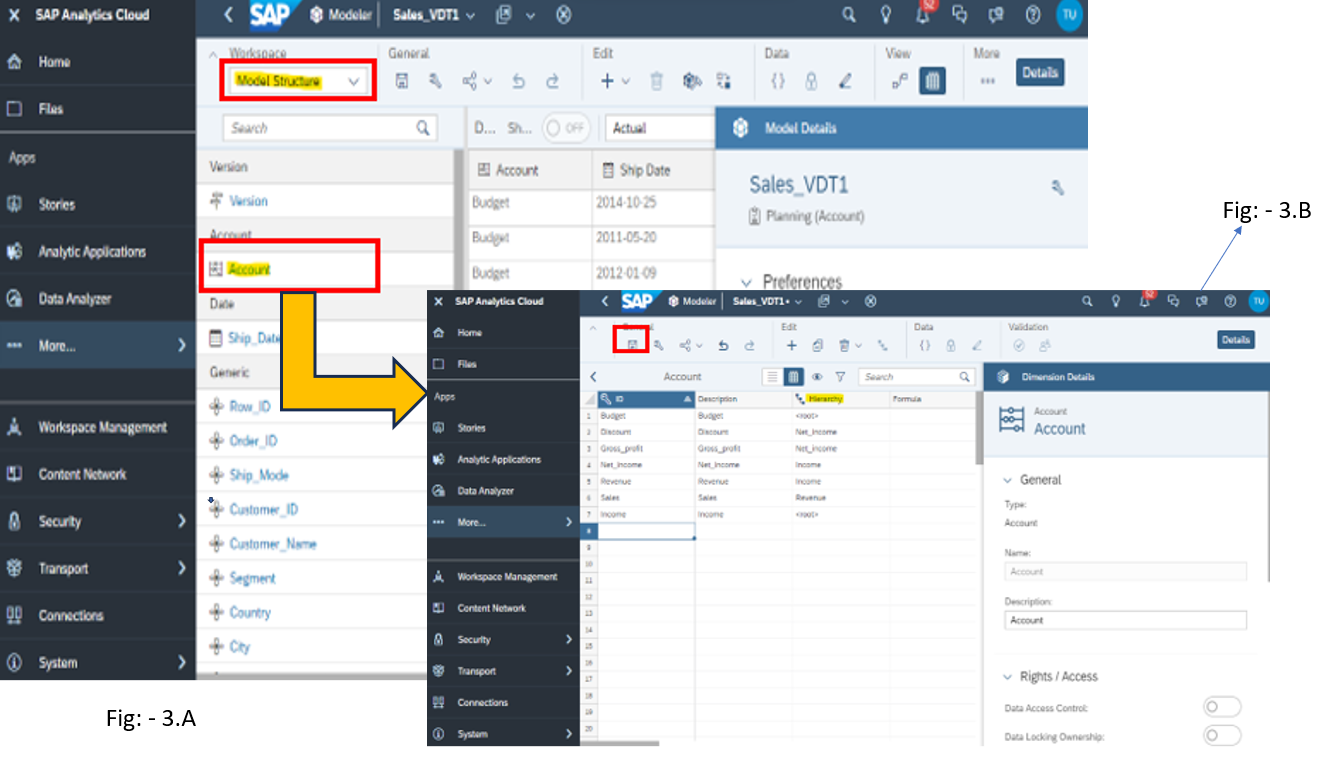
Task: Open the More ellipsis icon in the toolbar
Action: click(x=987, y=81)
